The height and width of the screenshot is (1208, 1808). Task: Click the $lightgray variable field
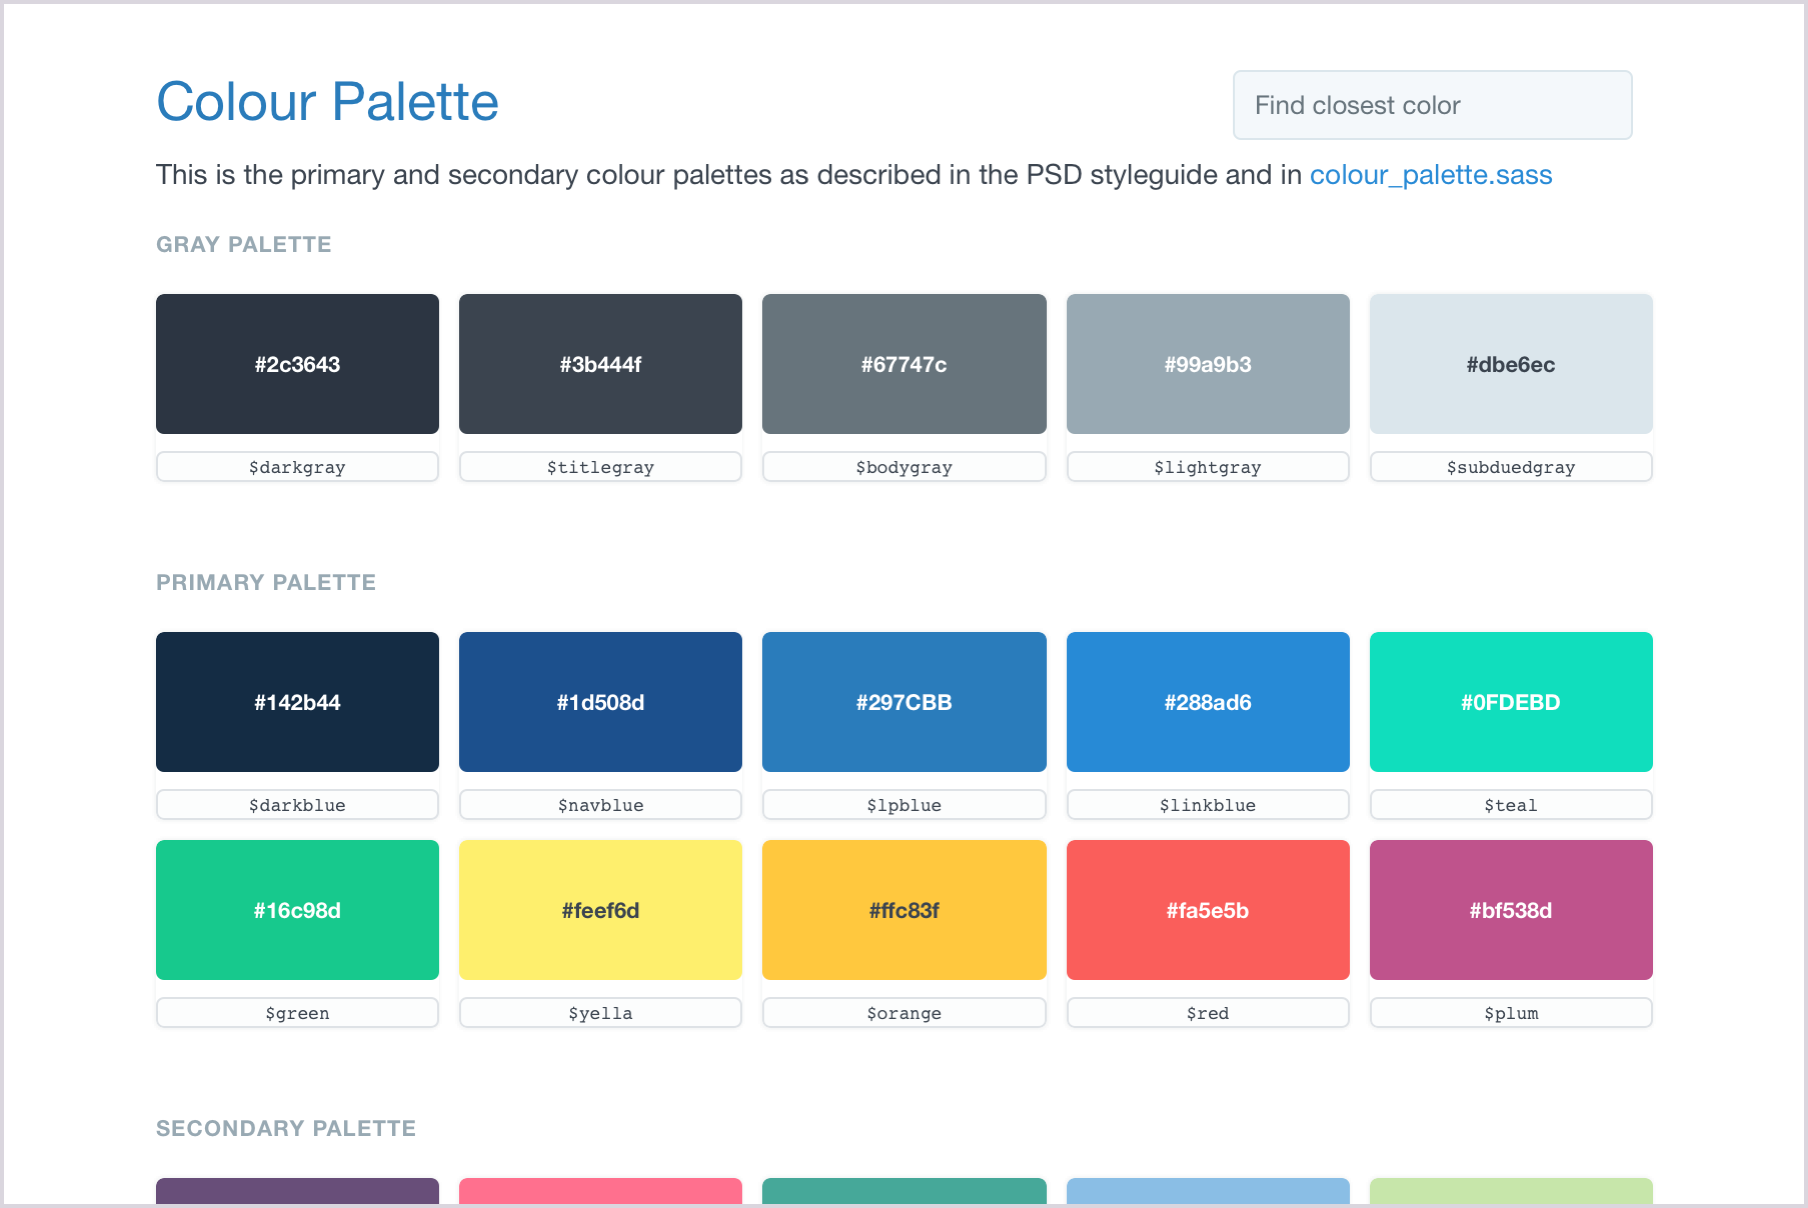click(x=1208, y=467)
